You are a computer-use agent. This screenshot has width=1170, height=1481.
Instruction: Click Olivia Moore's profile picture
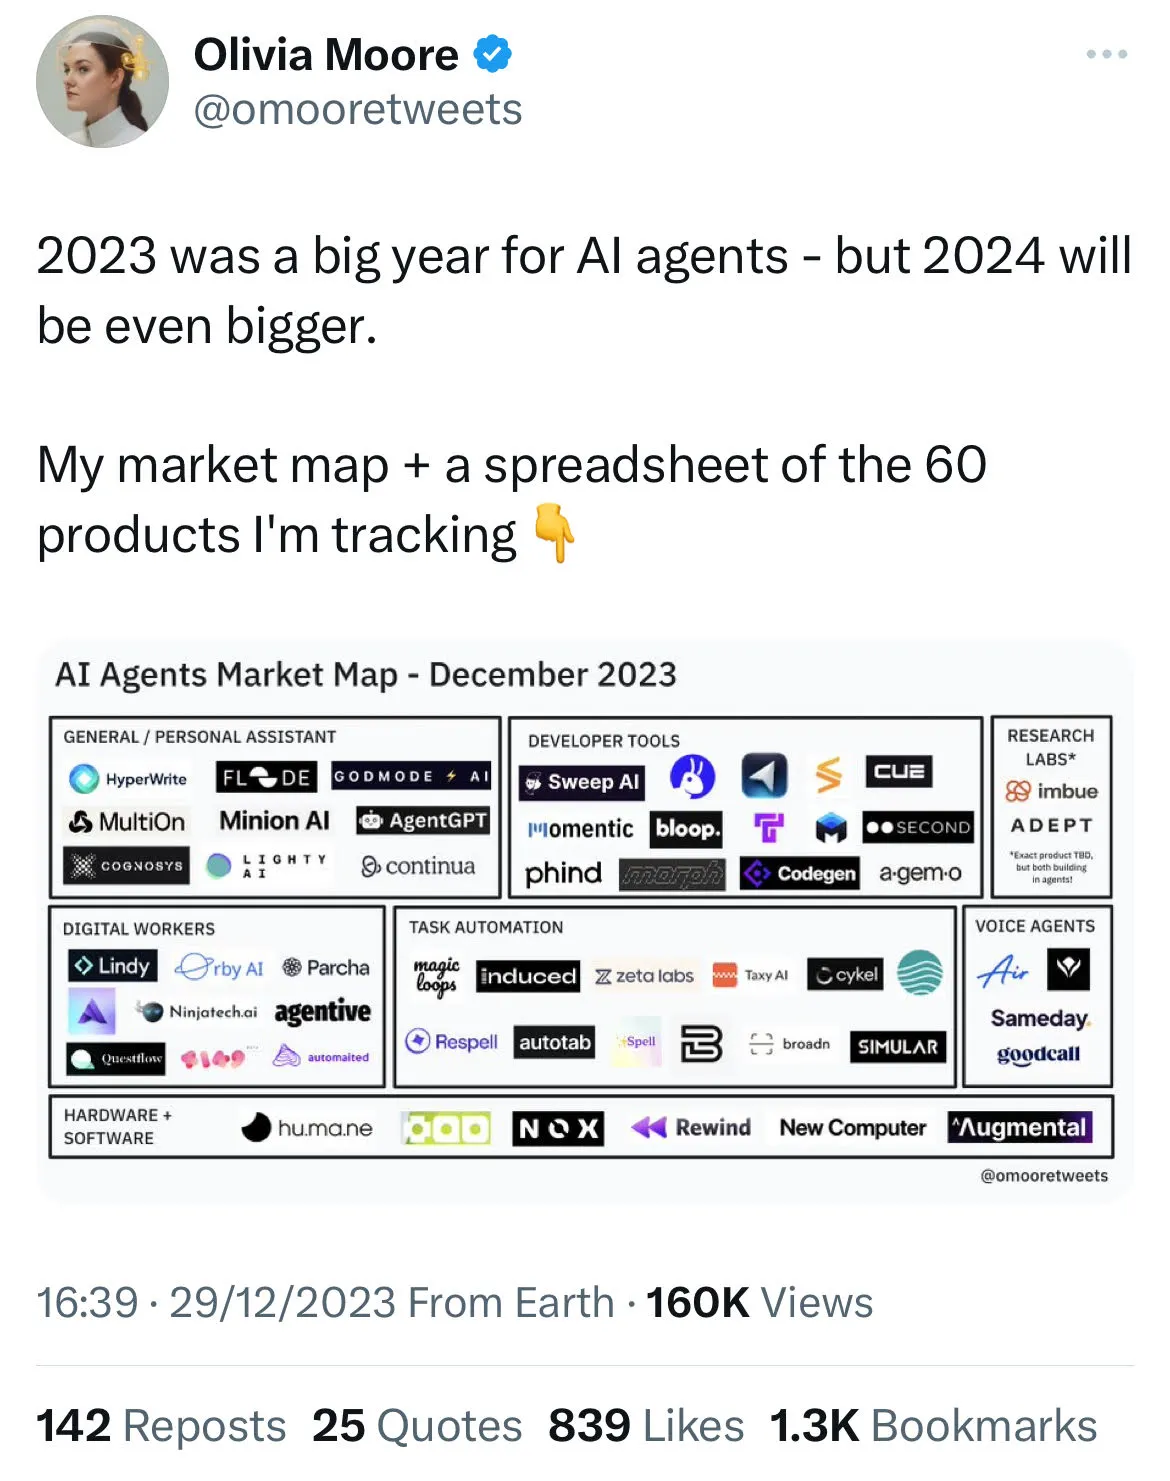[x=105, y=80]
